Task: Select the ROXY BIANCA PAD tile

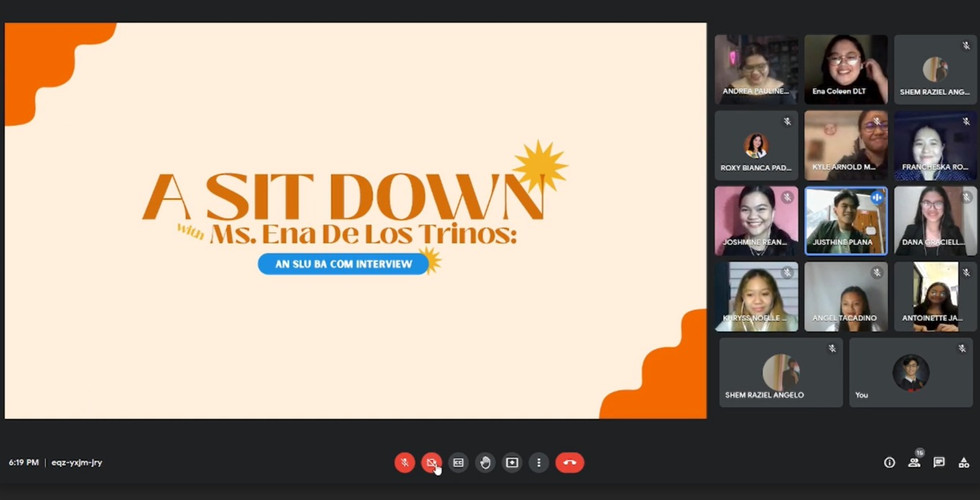Action: click(756, 146)
